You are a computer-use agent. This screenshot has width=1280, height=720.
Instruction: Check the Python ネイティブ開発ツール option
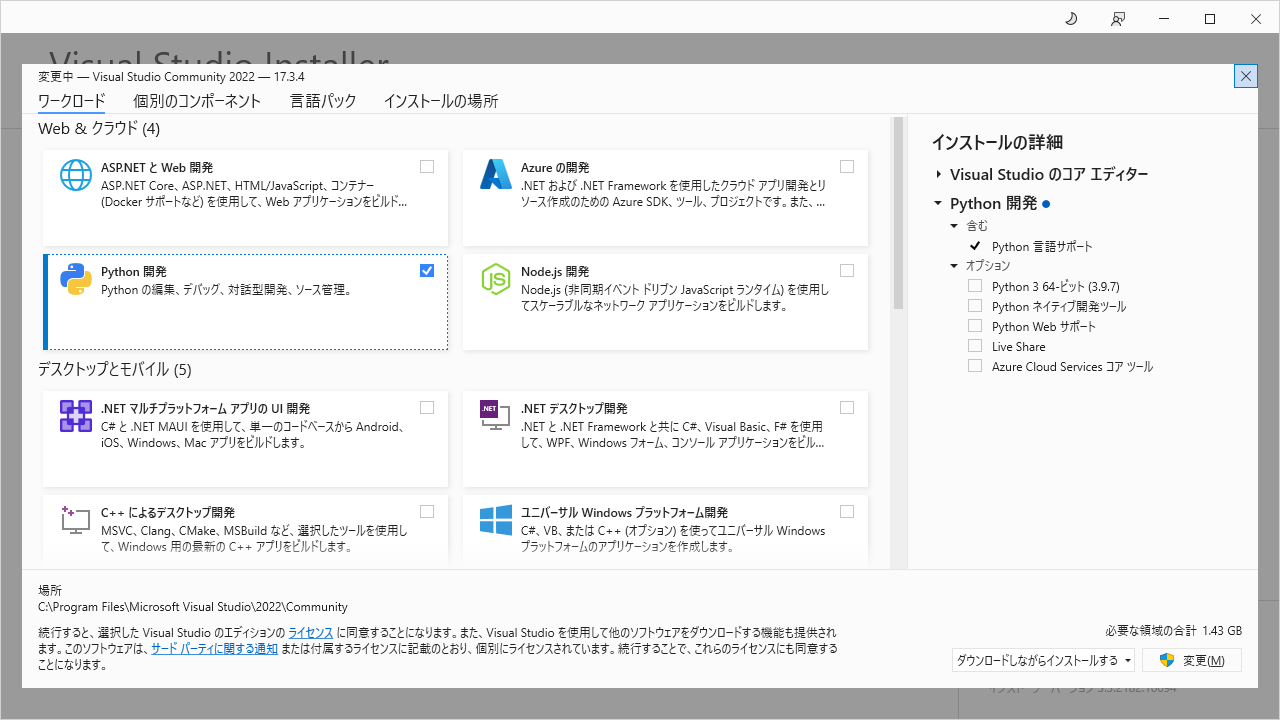pyautogui.click(x=975, y=306)
